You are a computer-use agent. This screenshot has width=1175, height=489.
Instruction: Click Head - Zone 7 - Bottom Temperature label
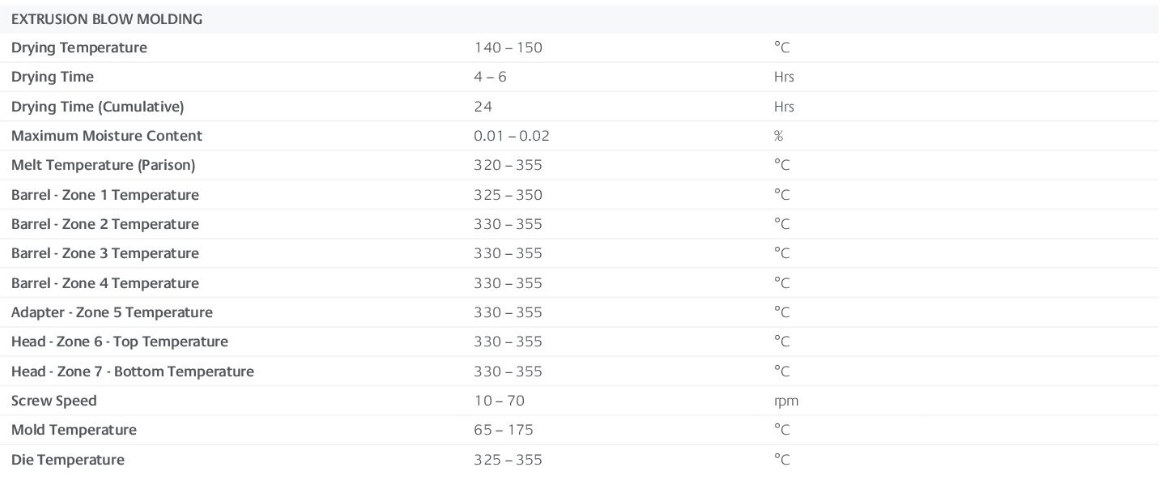pos(132,371)
